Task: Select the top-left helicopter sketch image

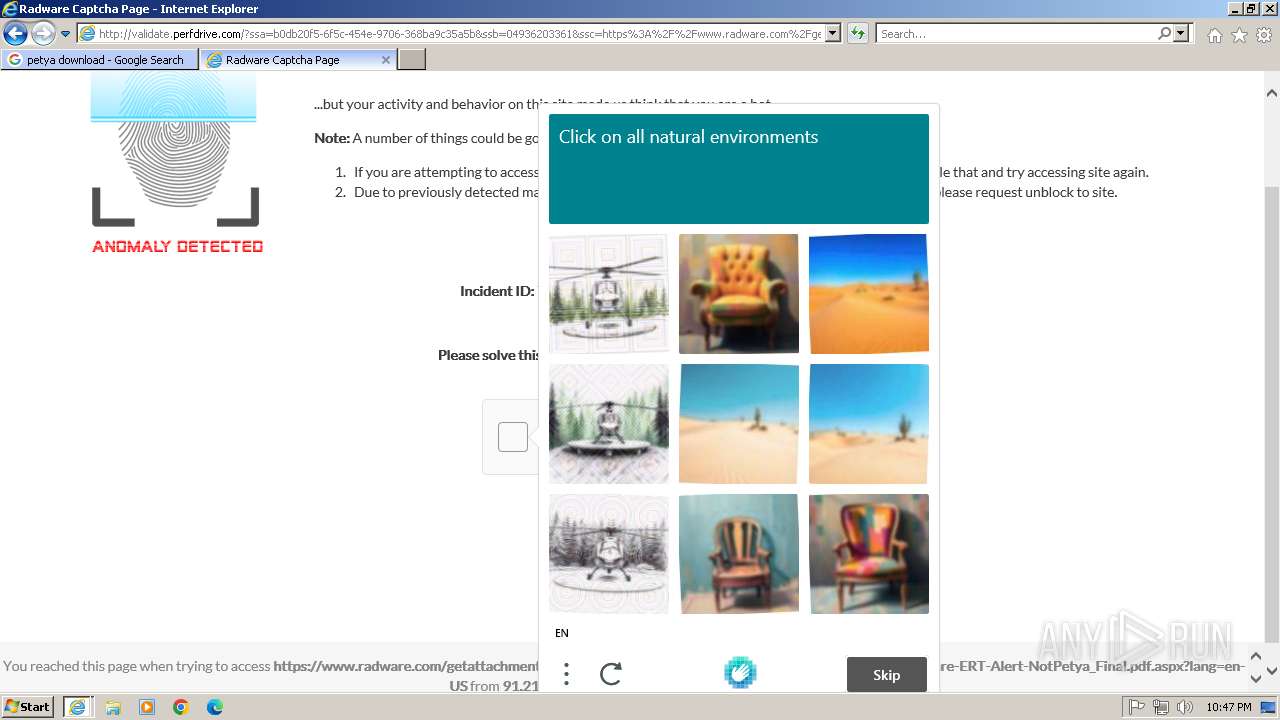Action: click(609, 294)
